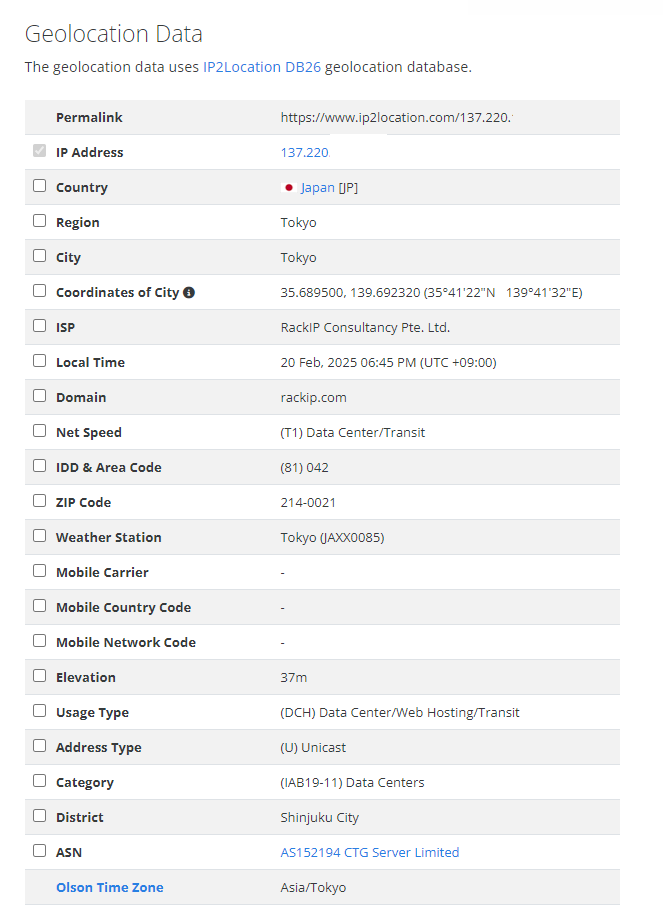Click the Japan flag icon
This screenshot has width=663, height=919.
click(288, 188)
